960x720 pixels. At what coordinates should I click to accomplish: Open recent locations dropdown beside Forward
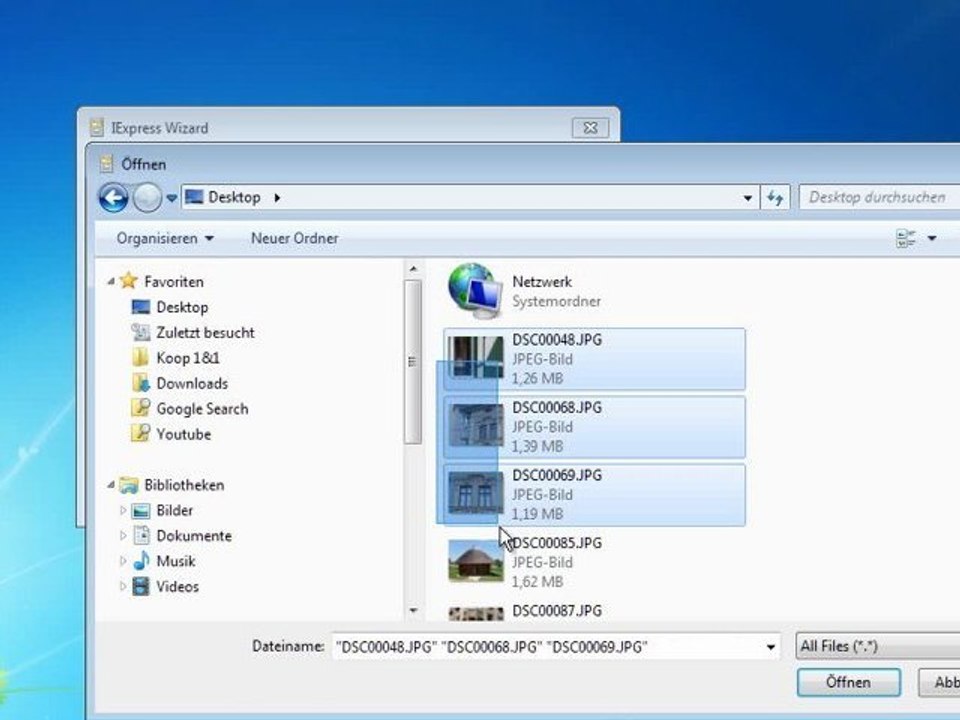coord(171,198)
